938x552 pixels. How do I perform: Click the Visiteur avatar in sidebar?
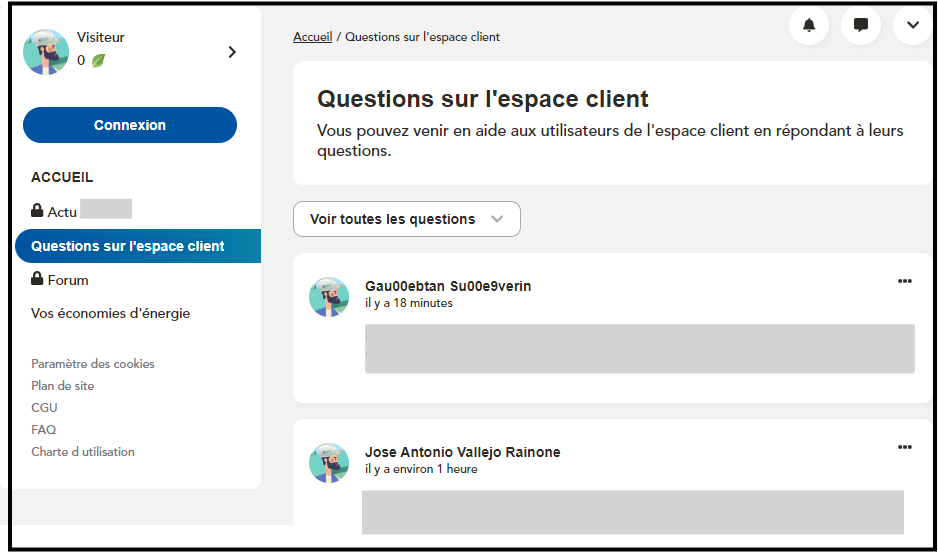pyautogui.click(x=46, y=52)
